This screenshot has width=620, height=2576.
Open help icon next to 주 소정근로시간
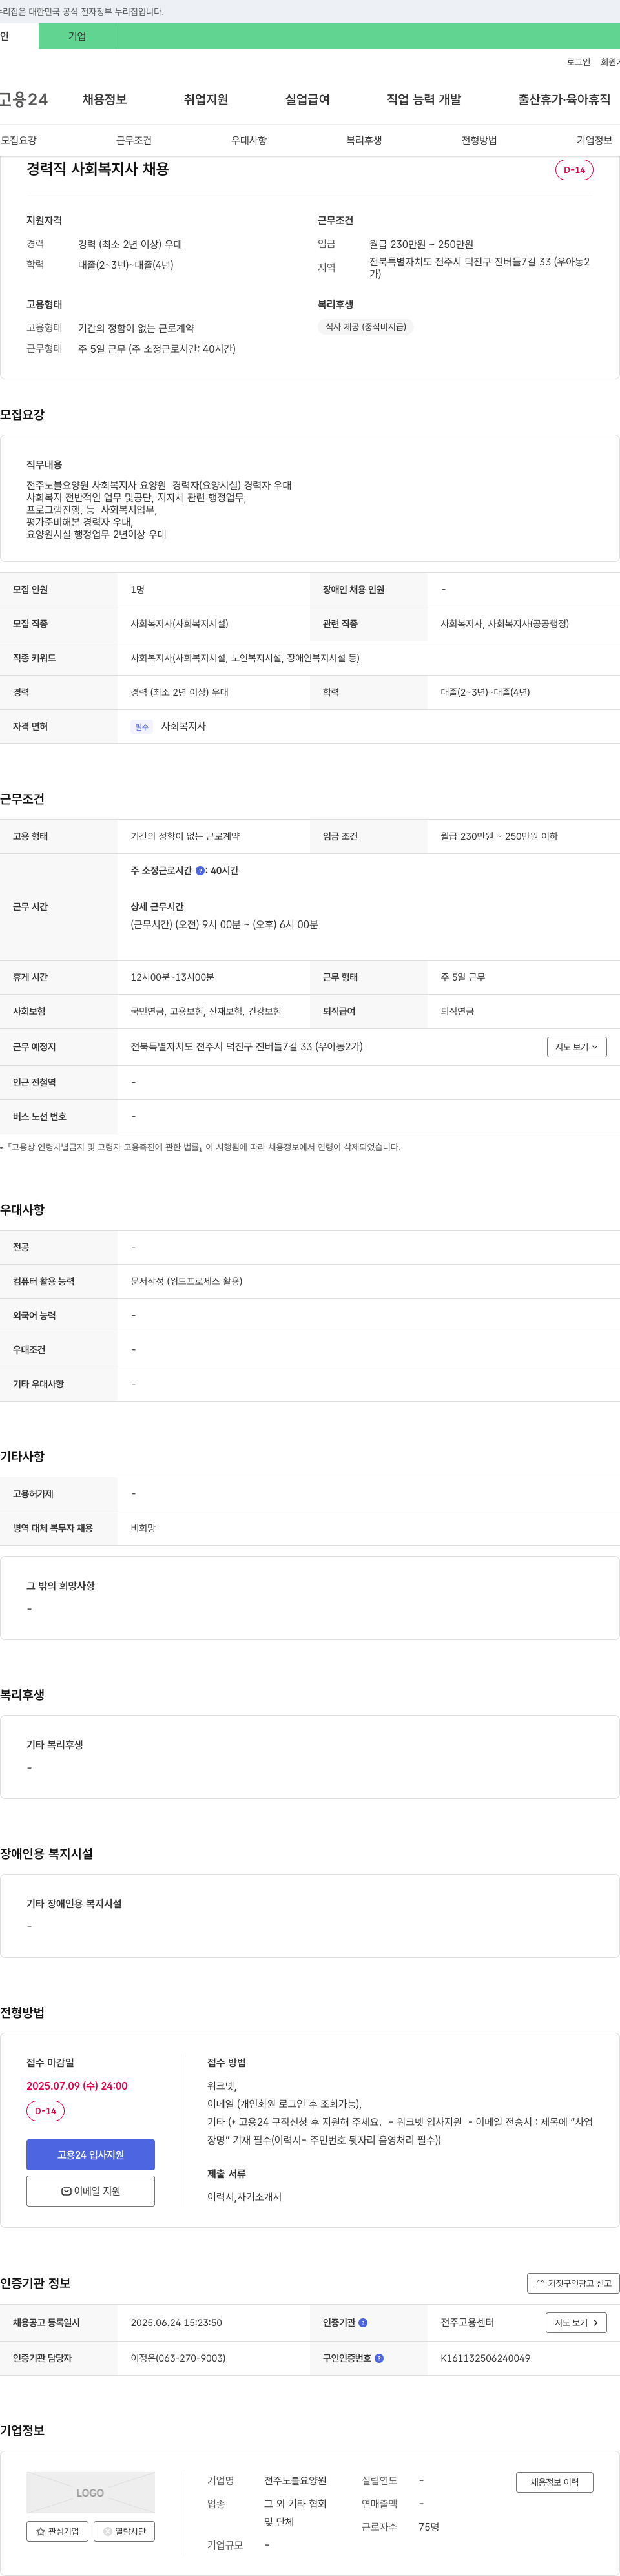tap(200, 871)
